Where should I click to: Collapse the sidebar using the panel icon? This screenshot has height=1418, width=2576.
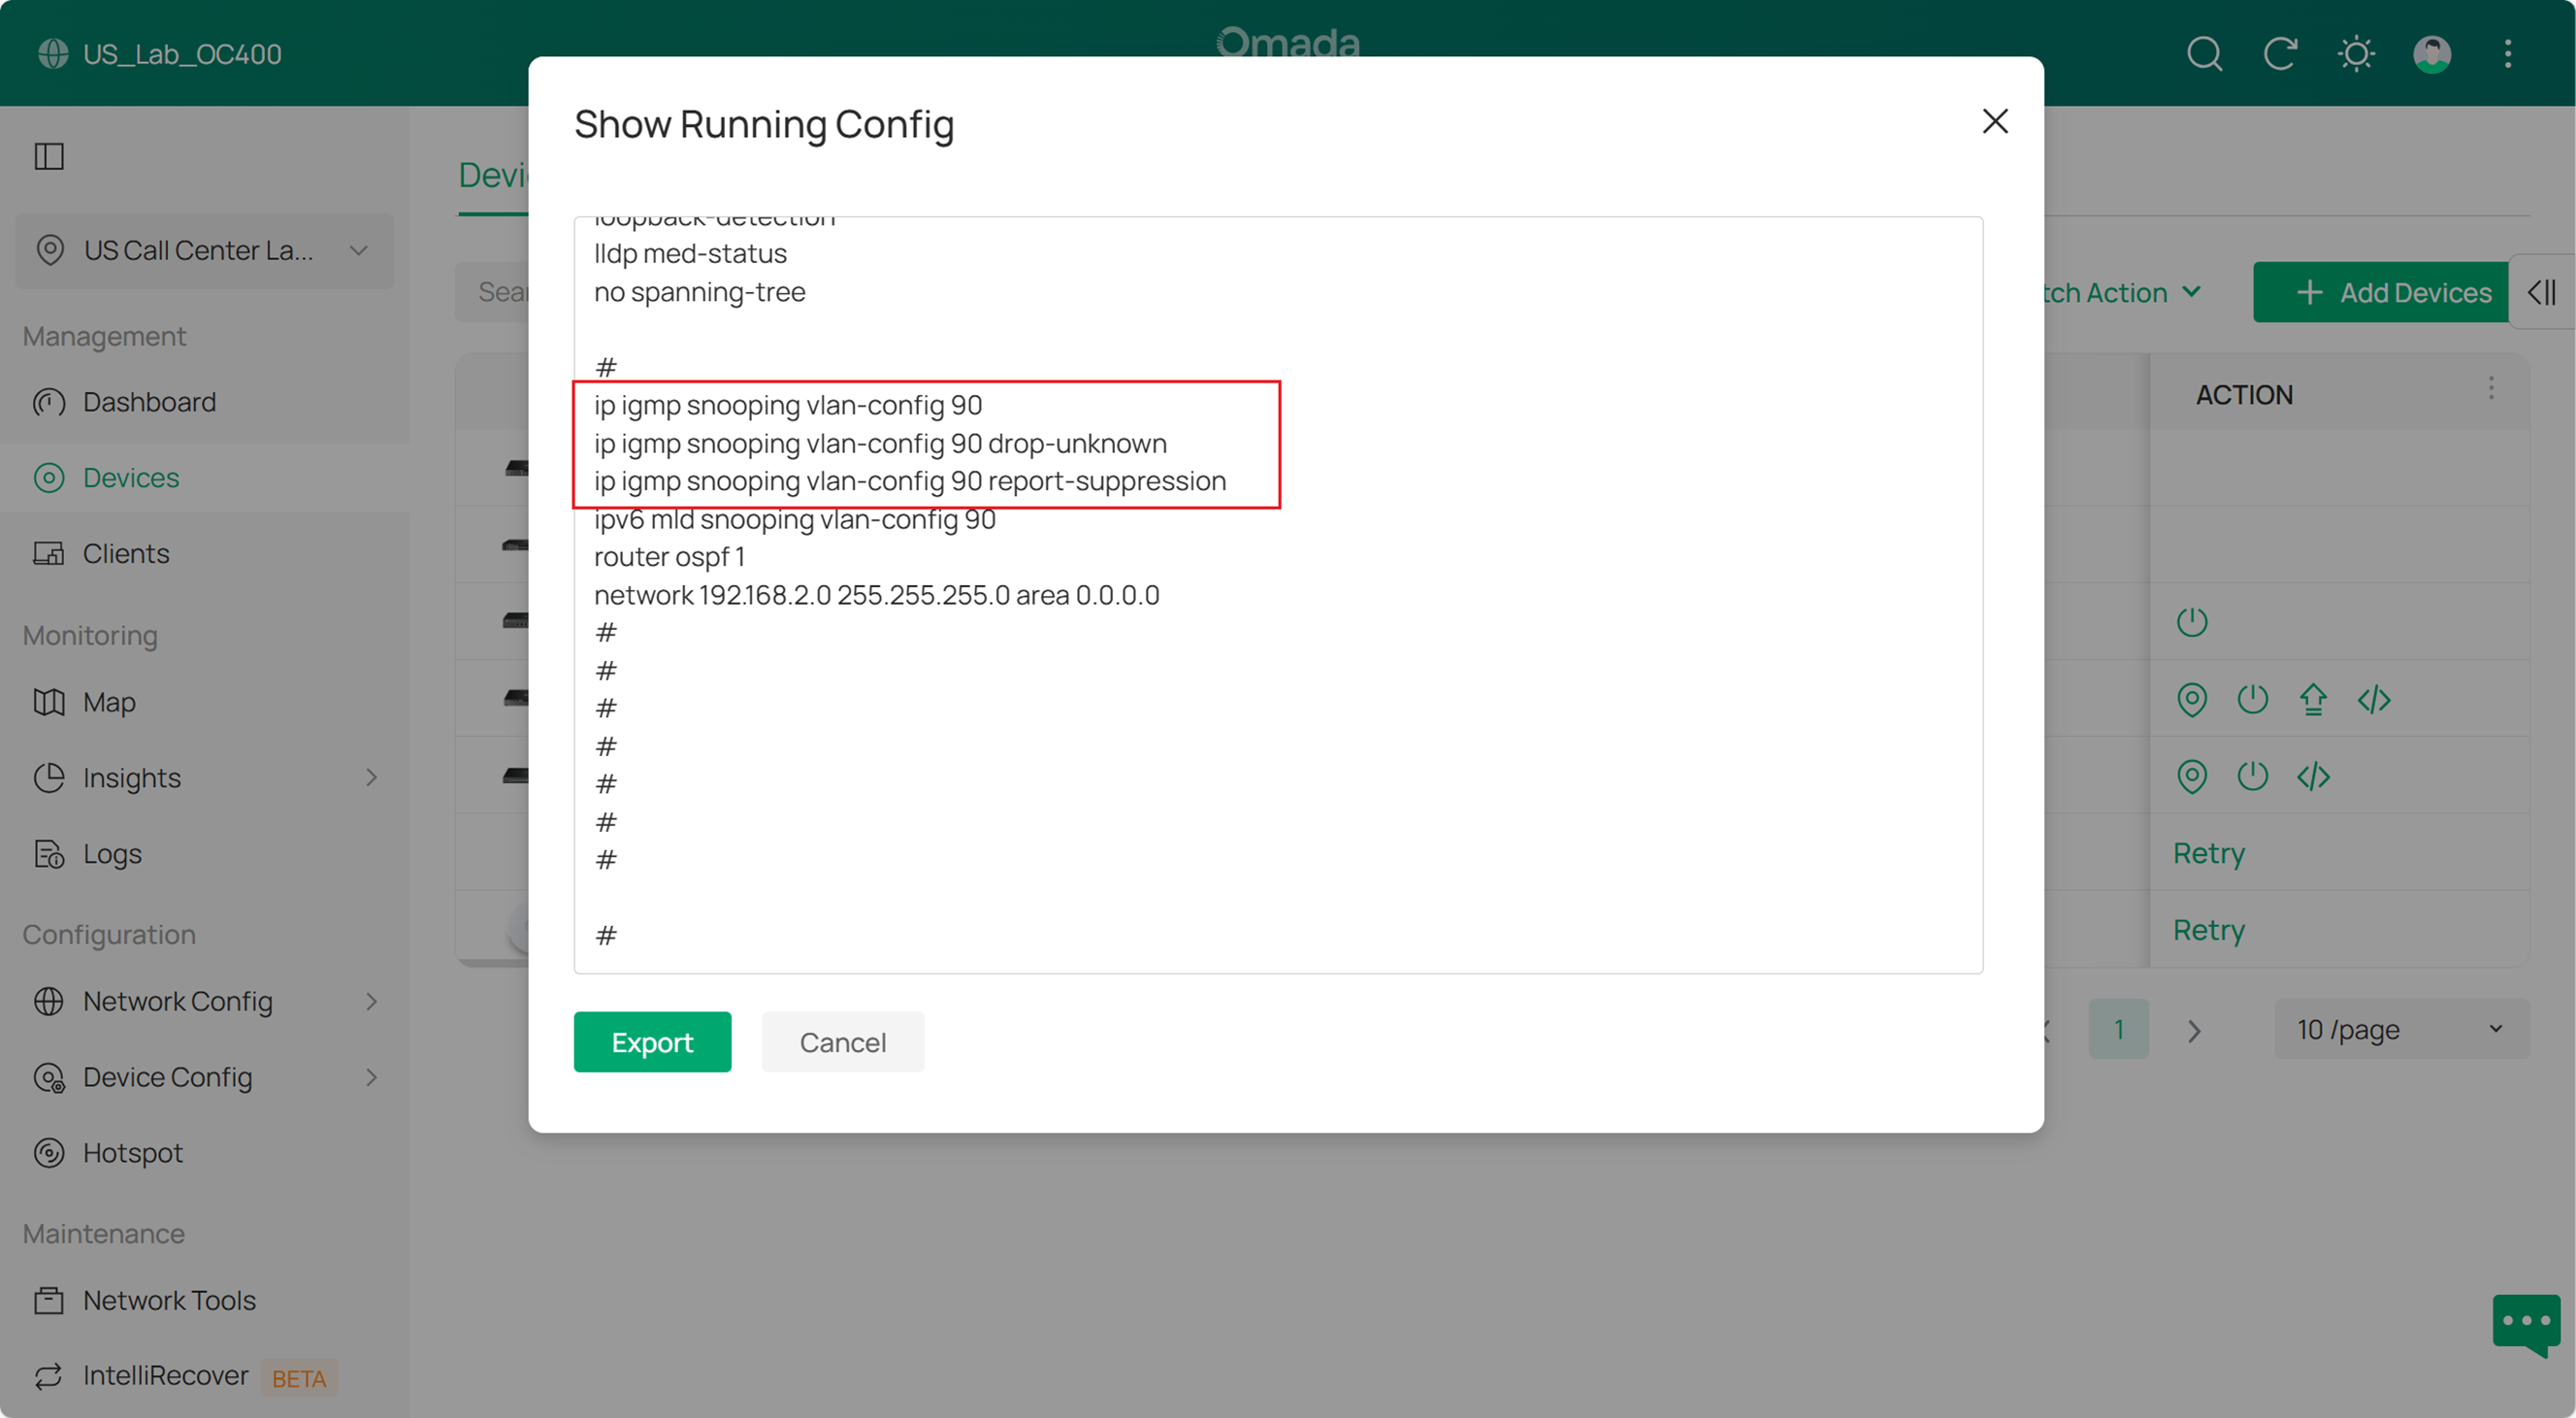coord(49,155)
